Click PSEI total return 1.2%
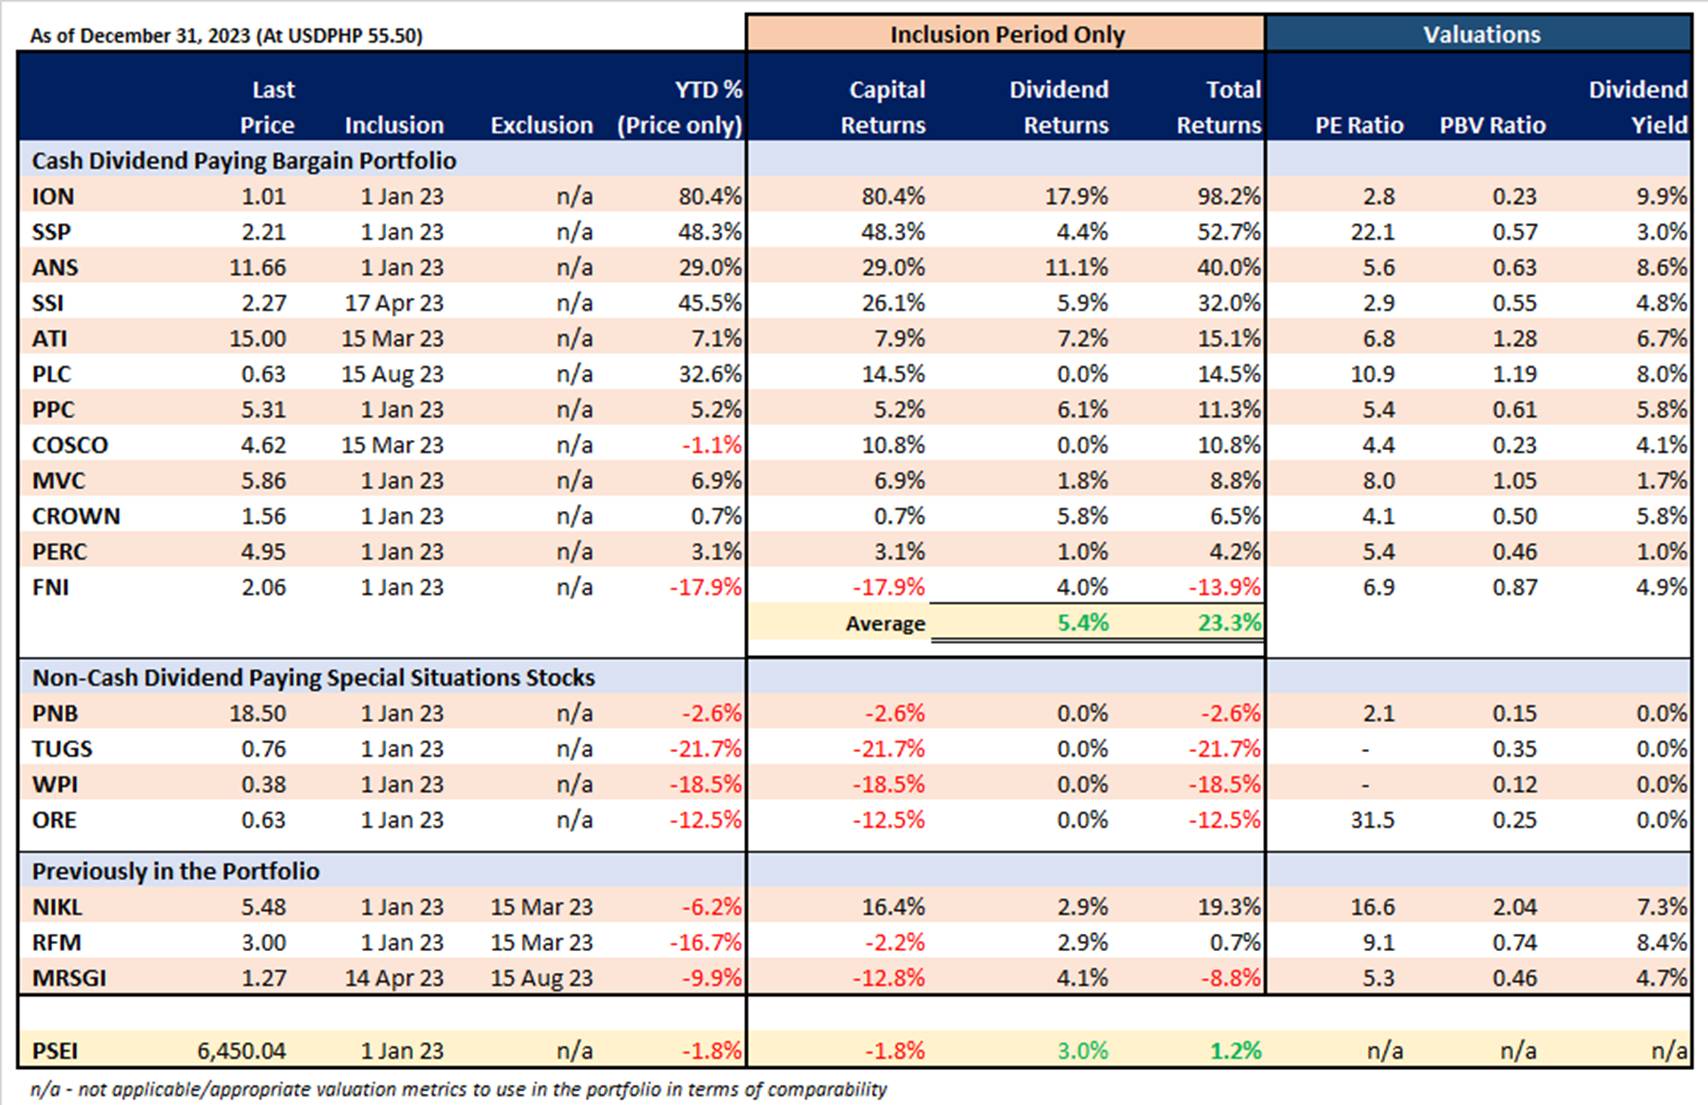The height and width of the screenshot is (1105, 1708). point(1236,1051)
